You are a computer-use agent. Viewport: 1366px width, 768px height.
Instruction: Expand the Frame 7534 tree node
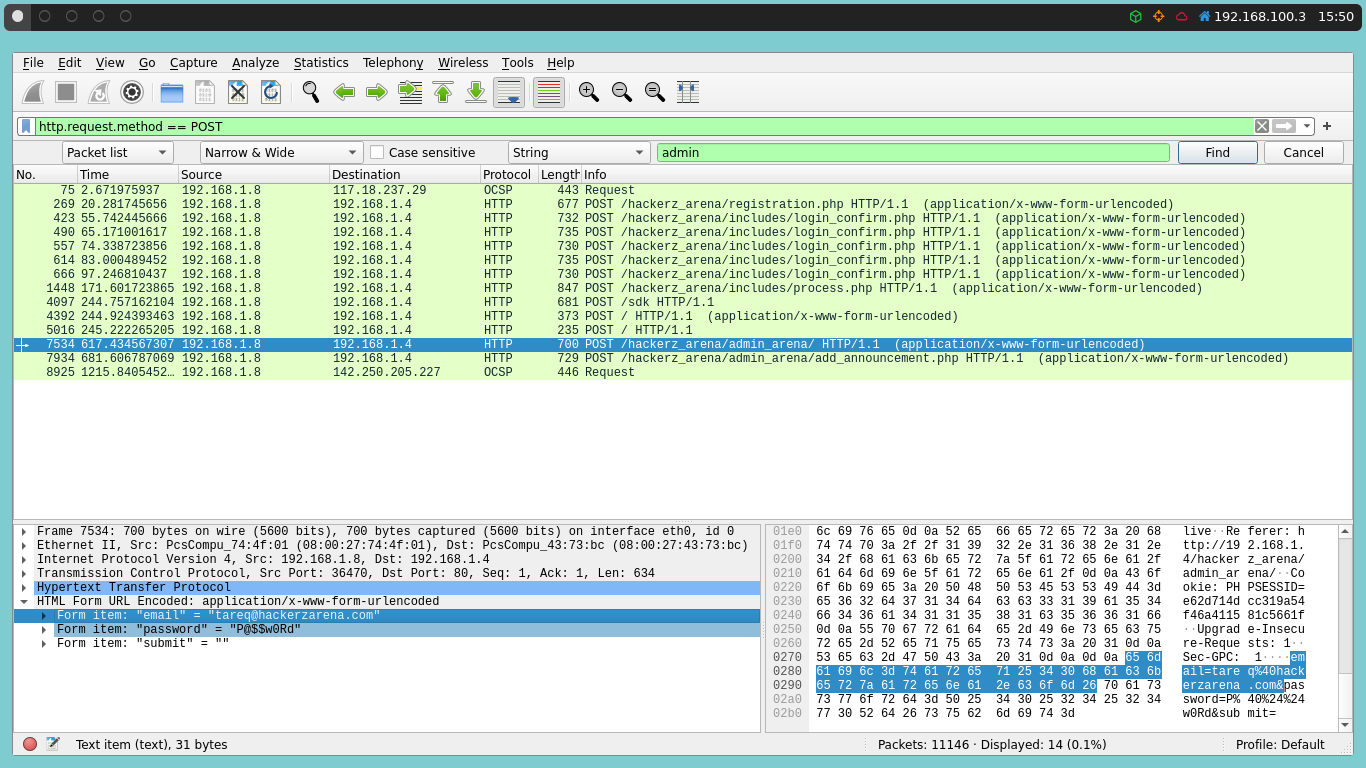(x=24, y=532)
